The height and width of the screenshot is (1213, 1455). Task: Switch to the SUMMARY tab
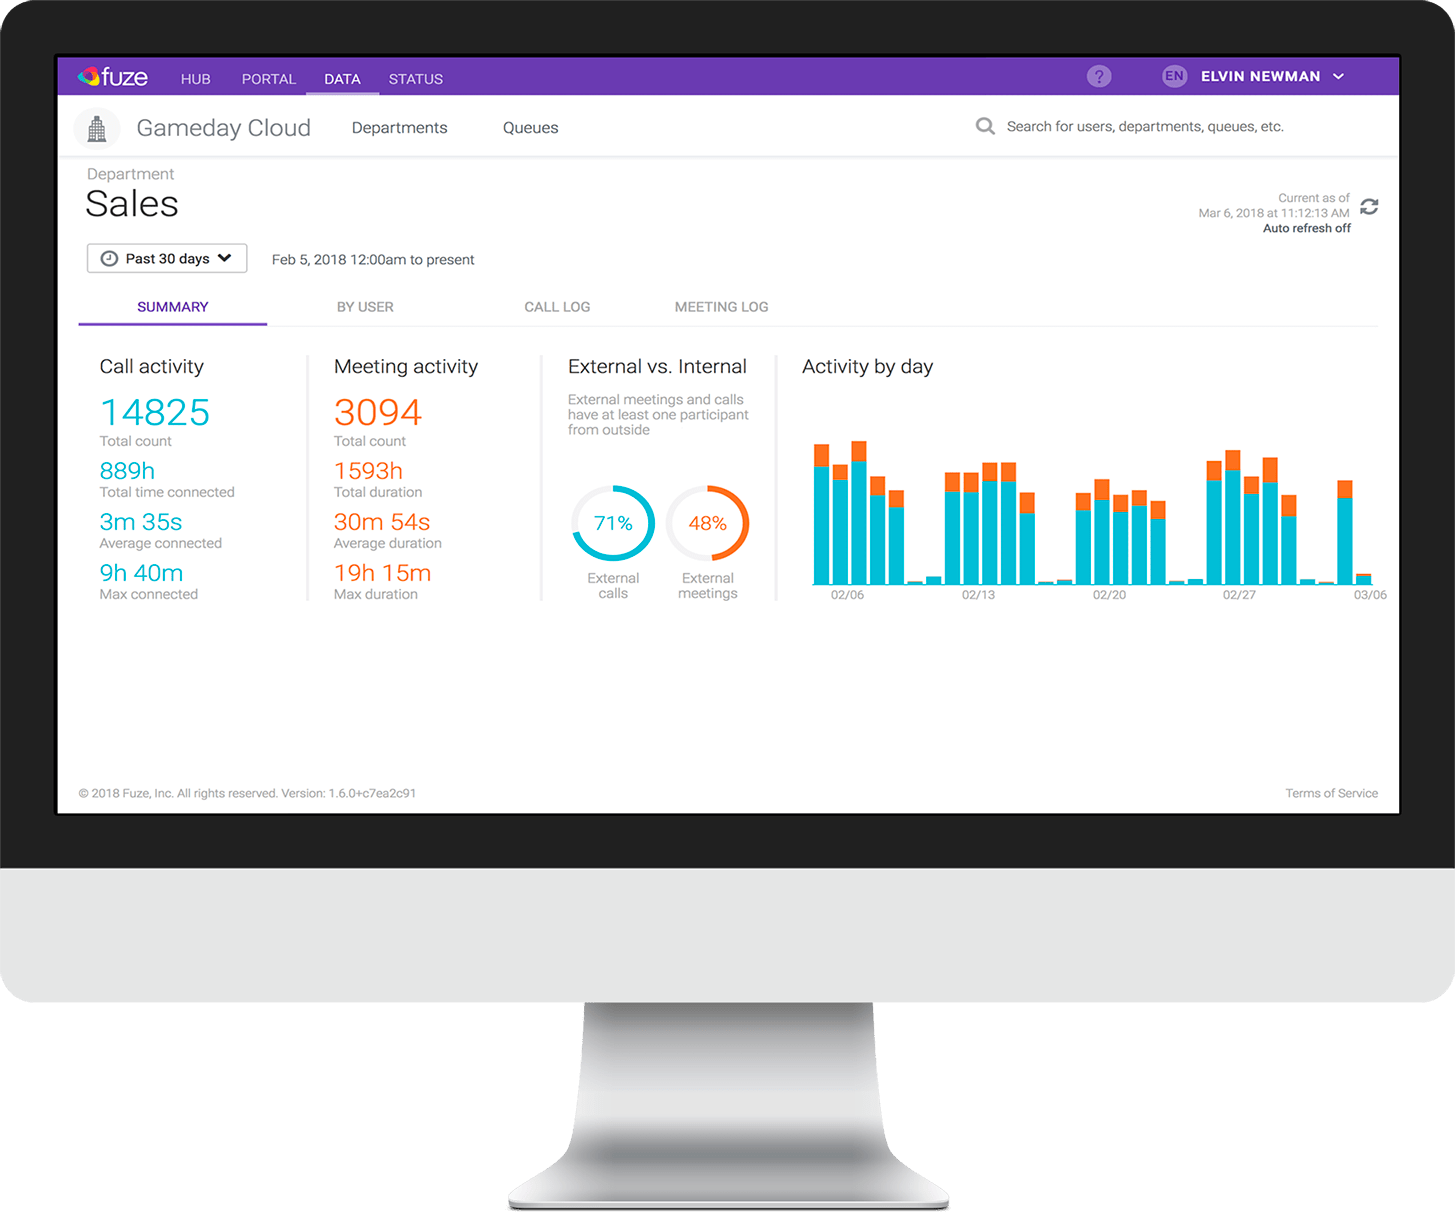173,307
